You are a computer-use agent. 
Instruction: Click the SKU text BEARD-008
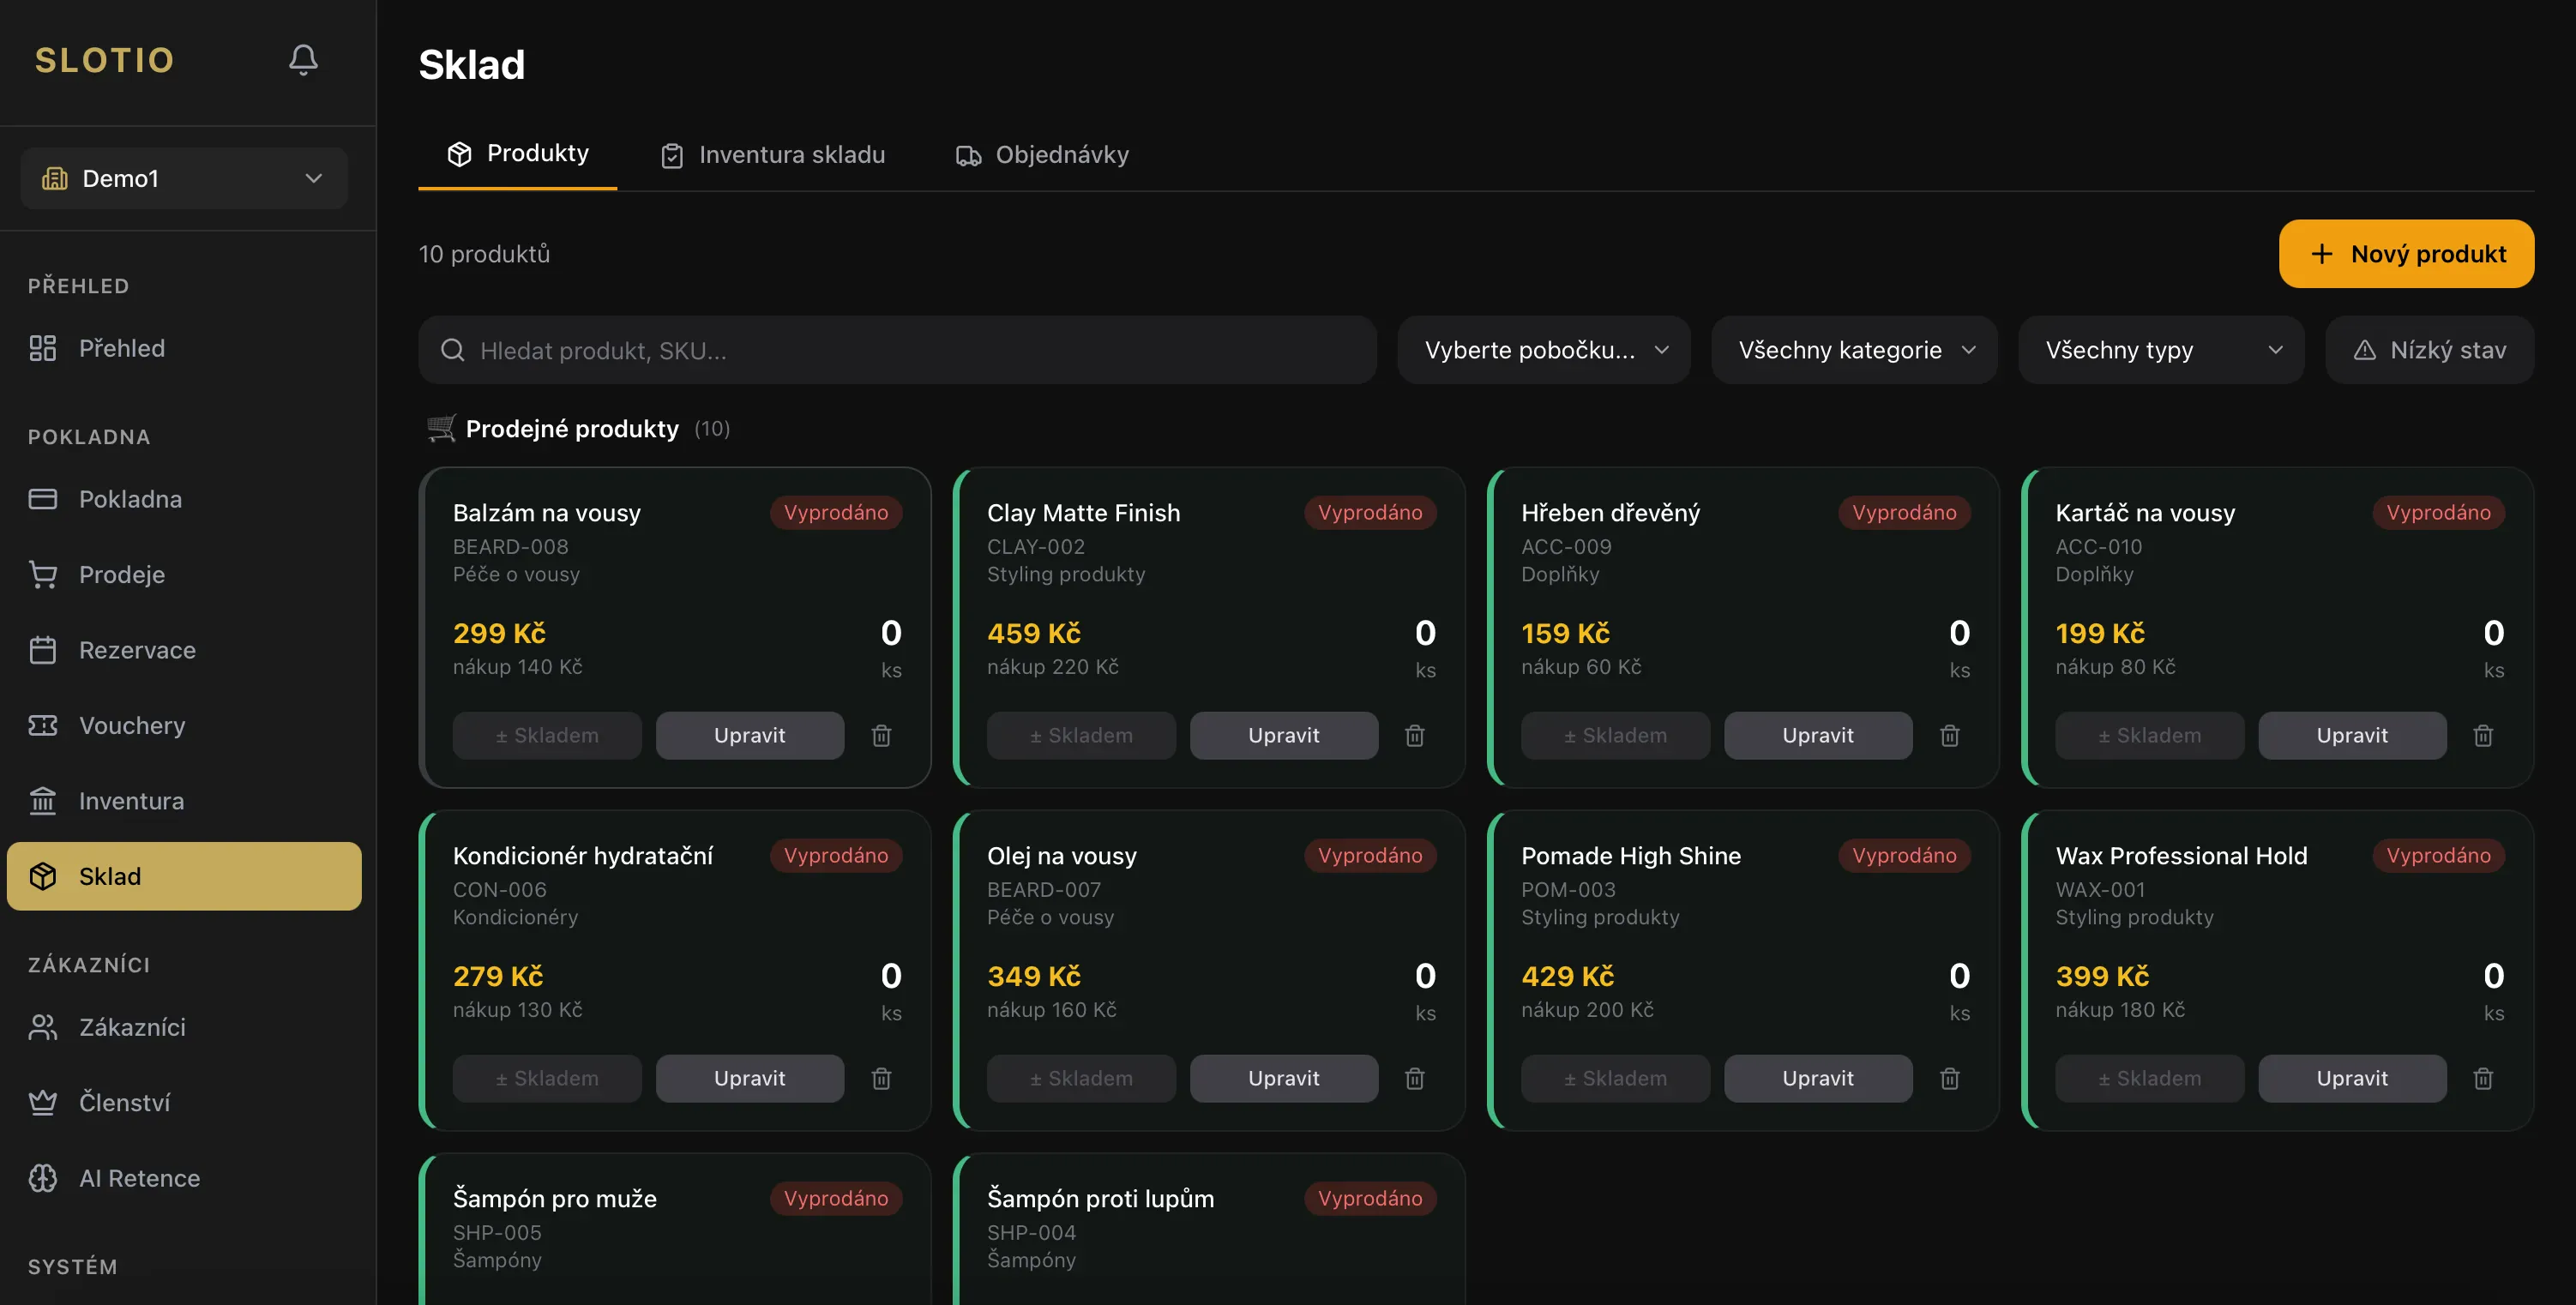[510, 547]
